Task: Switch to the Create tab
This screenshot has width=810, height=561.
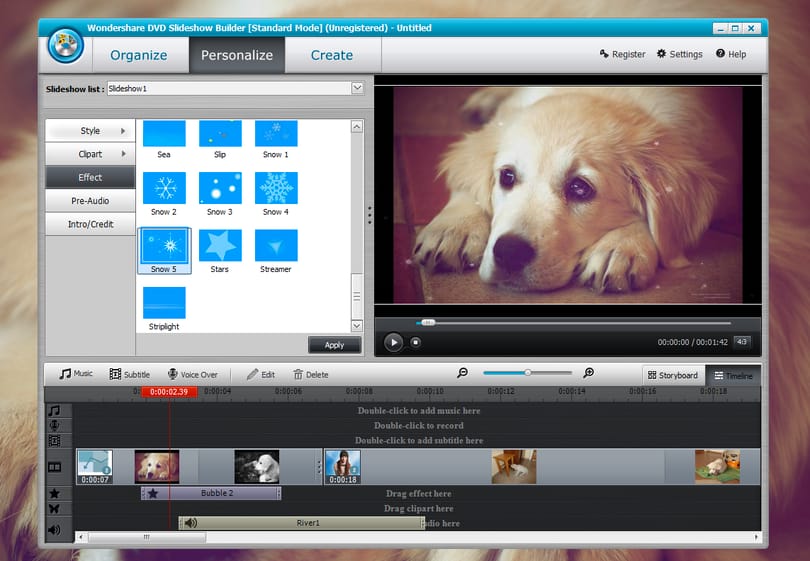Action: click(332, 55)
